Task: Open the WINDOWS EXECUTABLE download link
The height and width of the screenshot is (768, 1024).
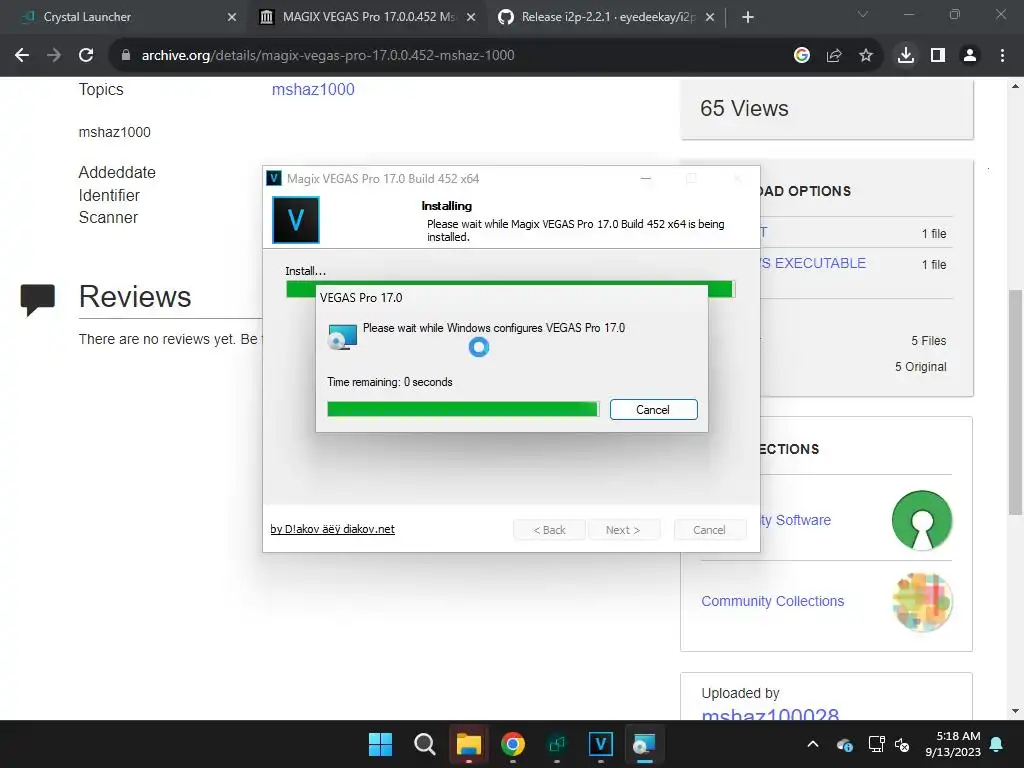Action: (813, 263)
